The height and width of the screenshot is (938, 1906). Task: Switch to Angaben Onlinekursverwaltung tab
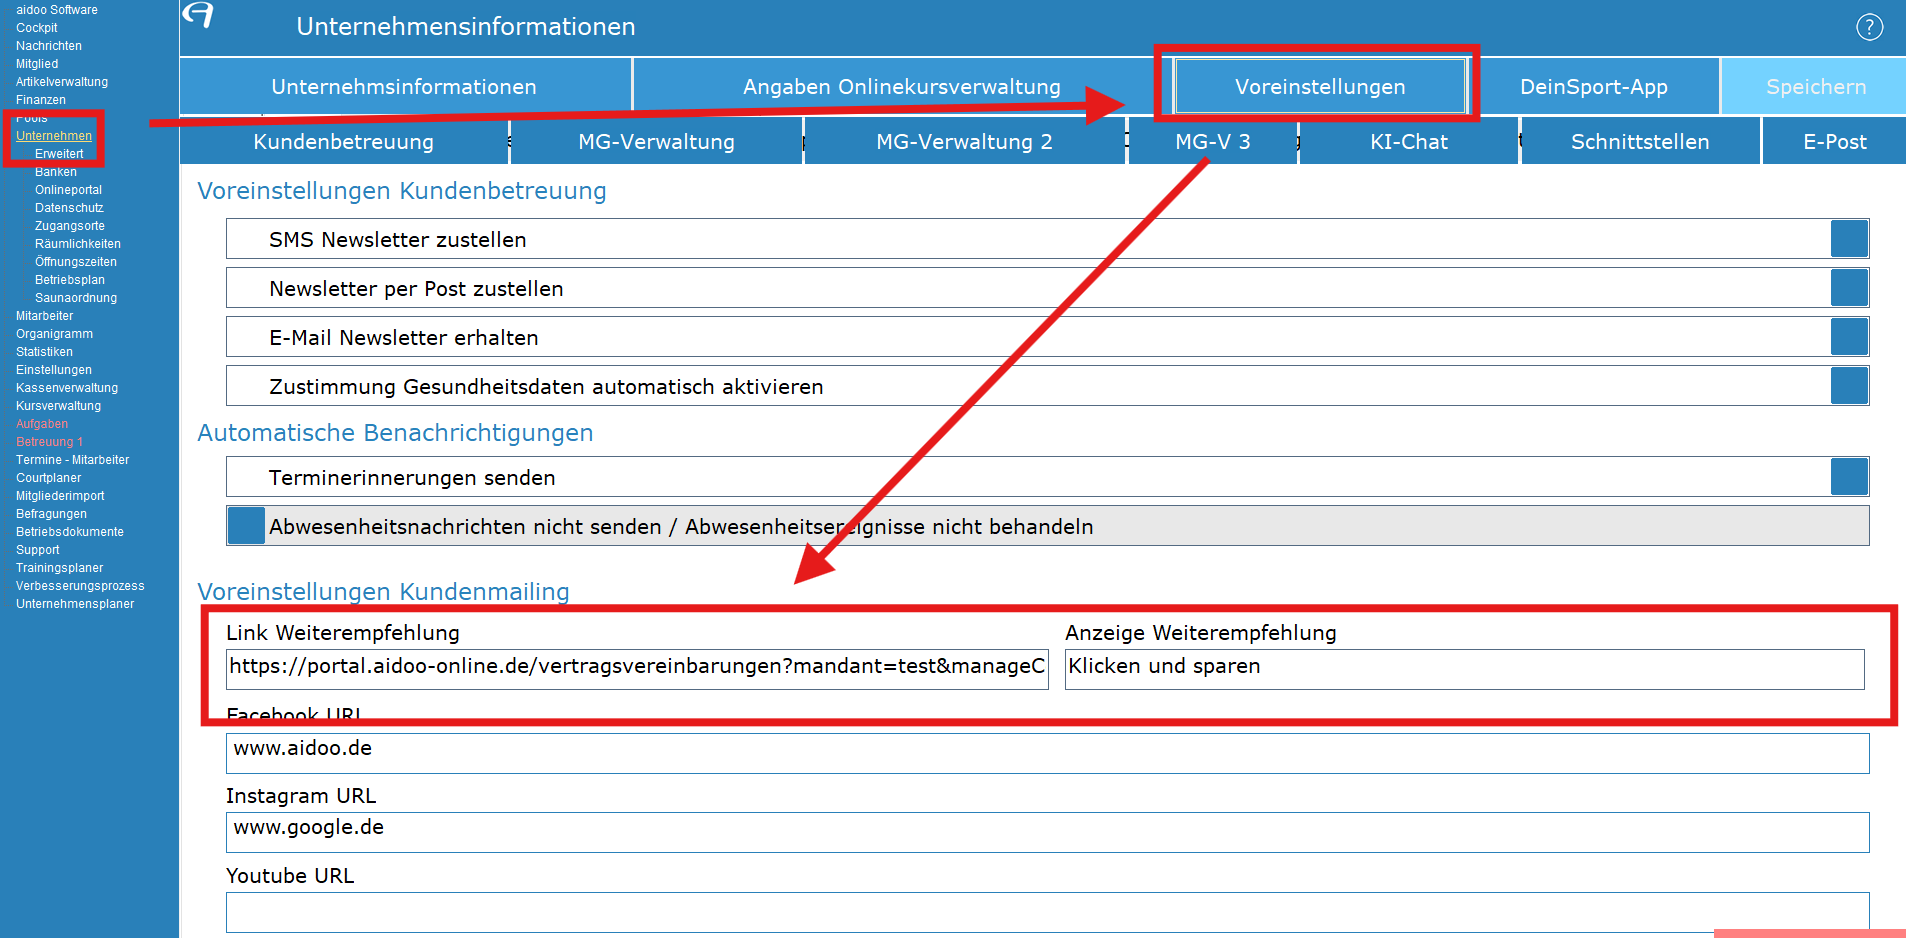point(901,87)
